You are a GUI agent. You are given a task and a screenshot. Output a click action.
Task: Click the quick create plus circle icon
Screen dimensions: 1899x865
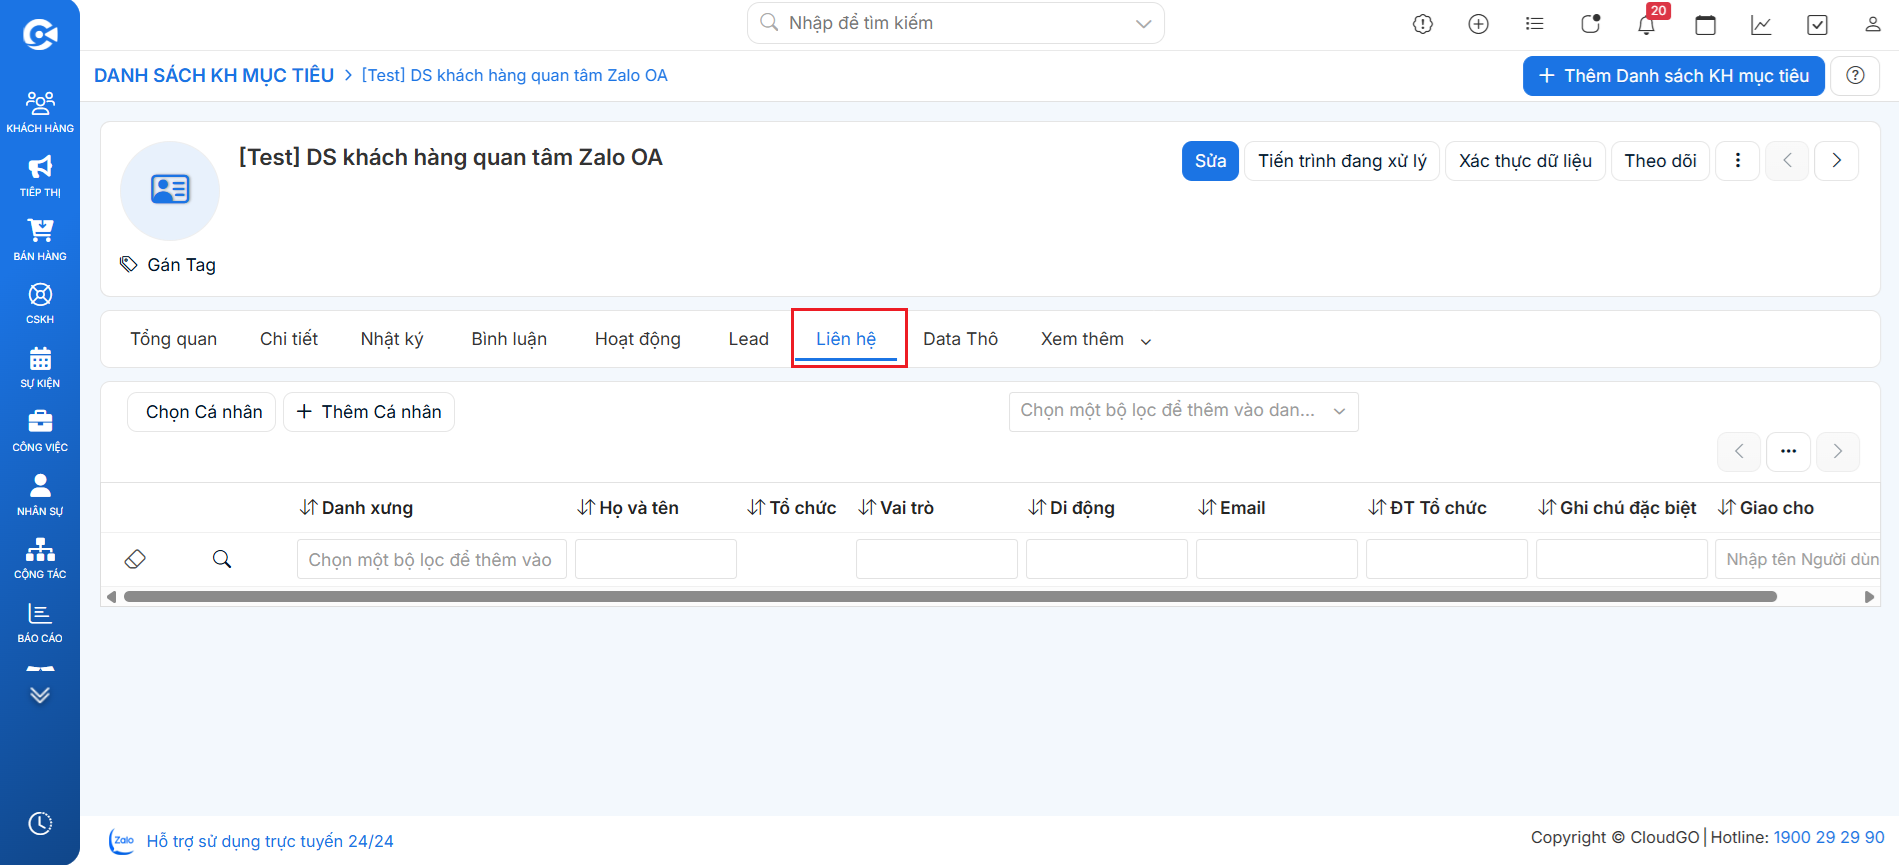1479,24
